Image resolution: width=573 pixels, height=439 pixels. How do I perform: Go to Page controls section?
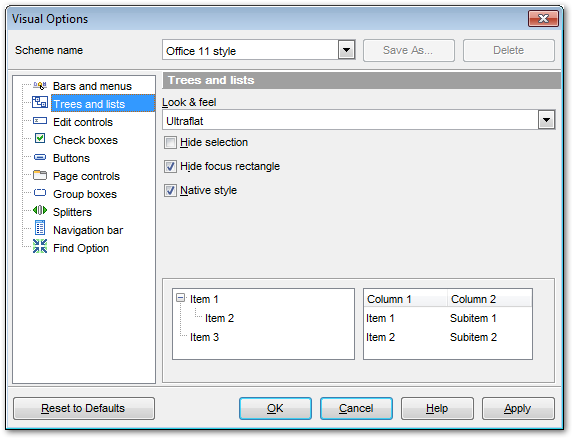[x=86, y=176]
